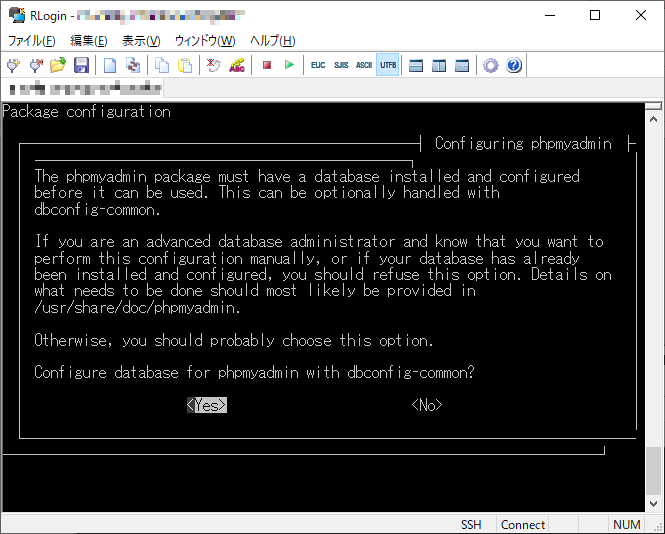Click the ASCII encoding button
This screenshot has height=534, width=665.
(x=364, y=65)
